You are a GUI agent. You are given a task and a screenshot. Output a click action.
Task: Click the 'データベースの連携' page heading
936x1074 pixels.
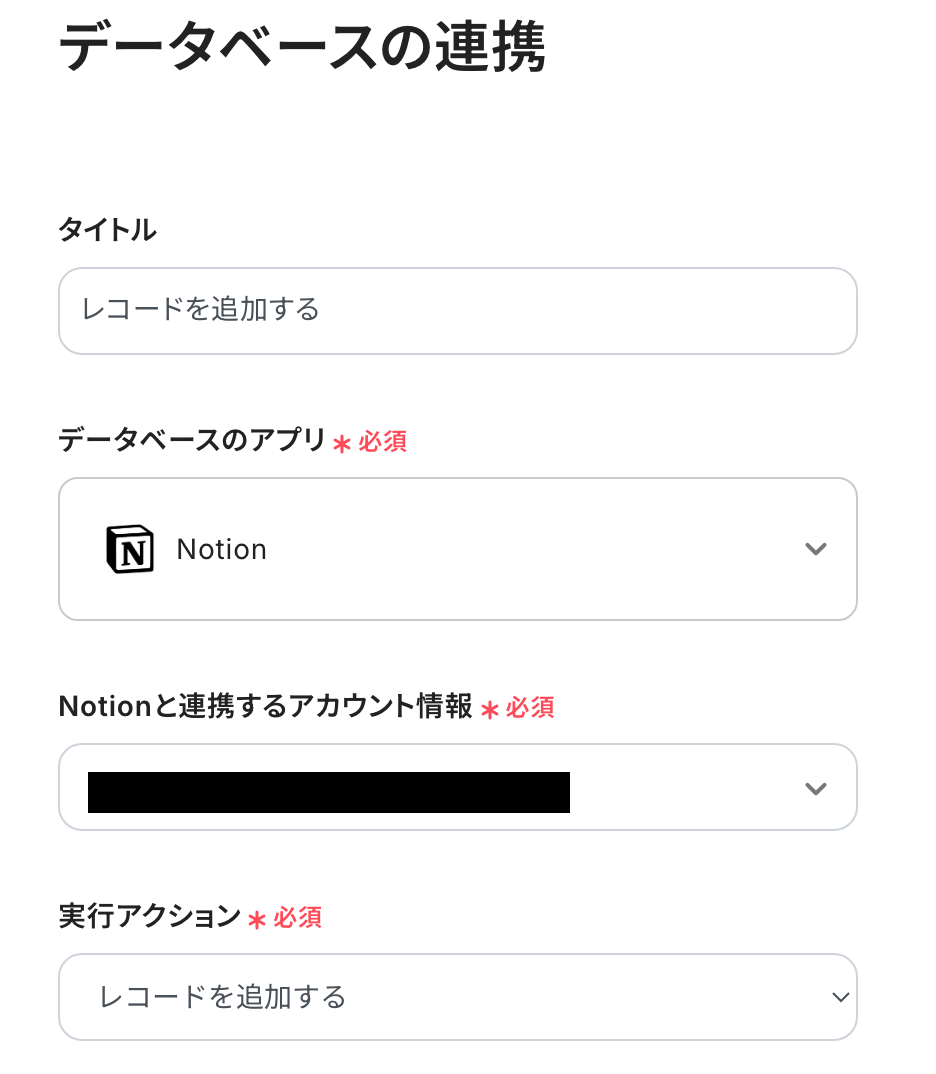(x=303, y=45)
